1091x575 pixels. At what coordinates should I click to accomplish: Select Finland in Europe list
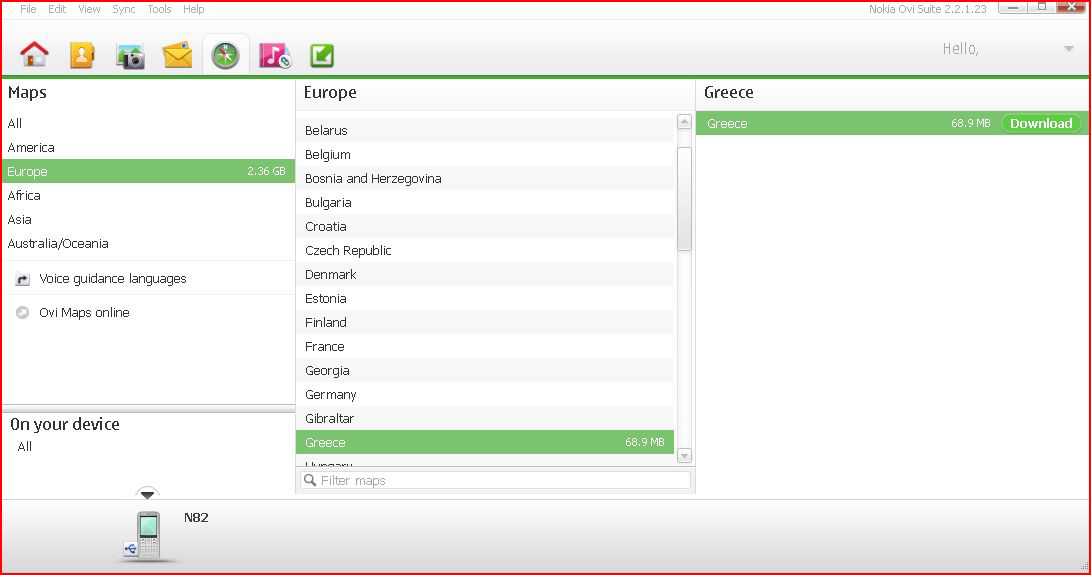[x=485, y=322]
